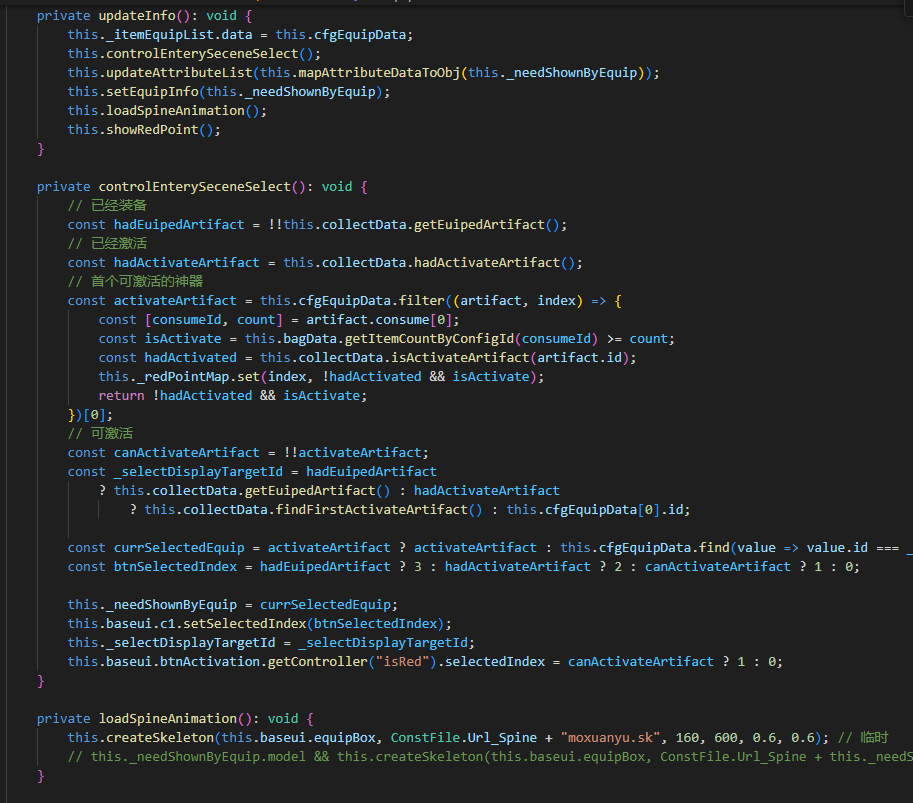Click activateArtifact in its const declaration

[x=175, y=301]
